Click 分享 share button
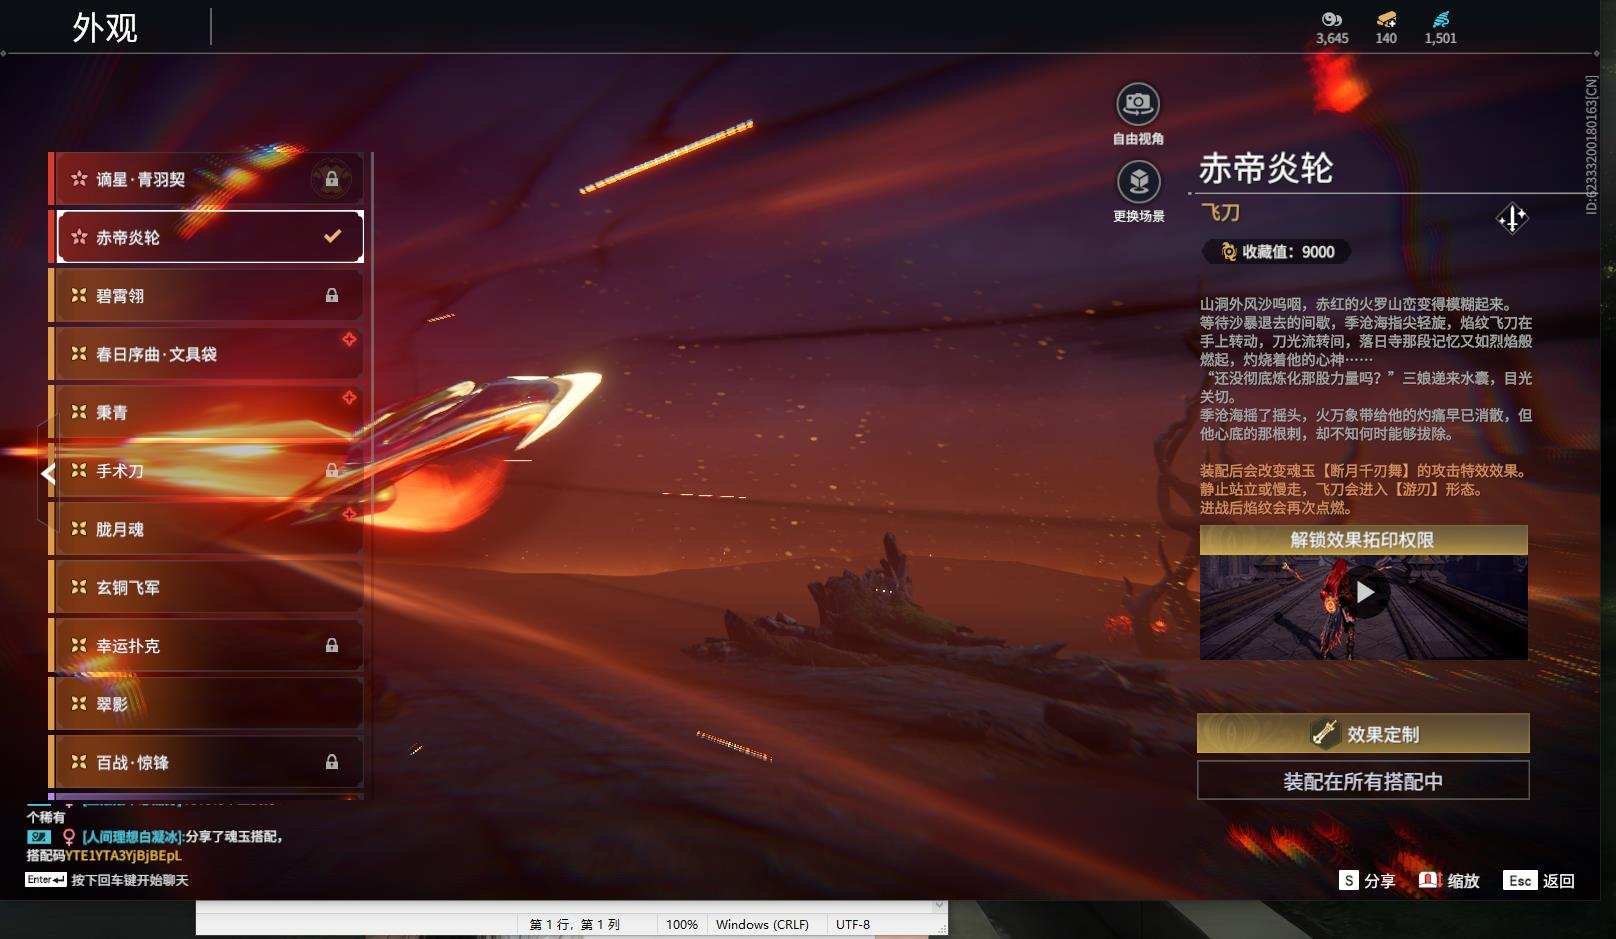Image resolution: width=1616 pixels, height=939 pixels. 1367,880
